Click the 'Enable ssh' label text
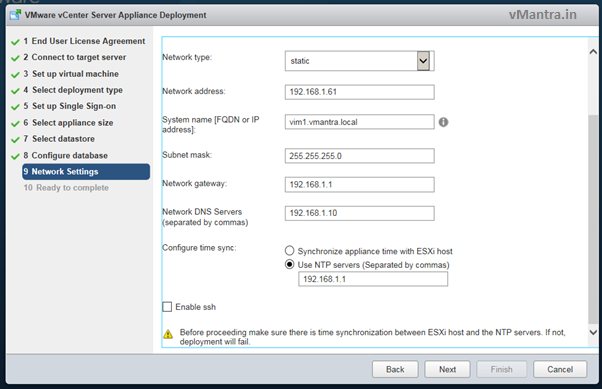 point(195,307)
